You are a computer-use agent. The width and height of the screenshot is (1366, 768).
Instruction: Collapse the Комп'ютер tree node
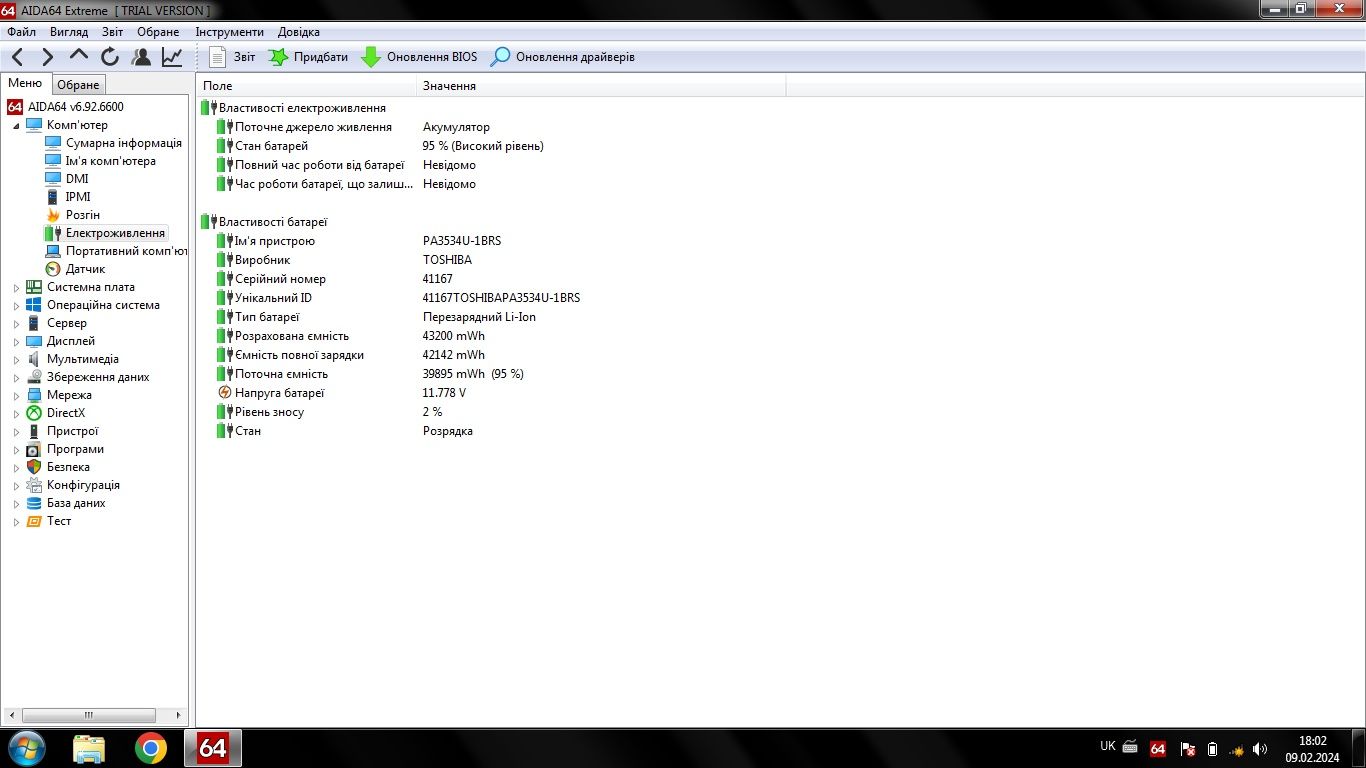(x=16, y=126)
